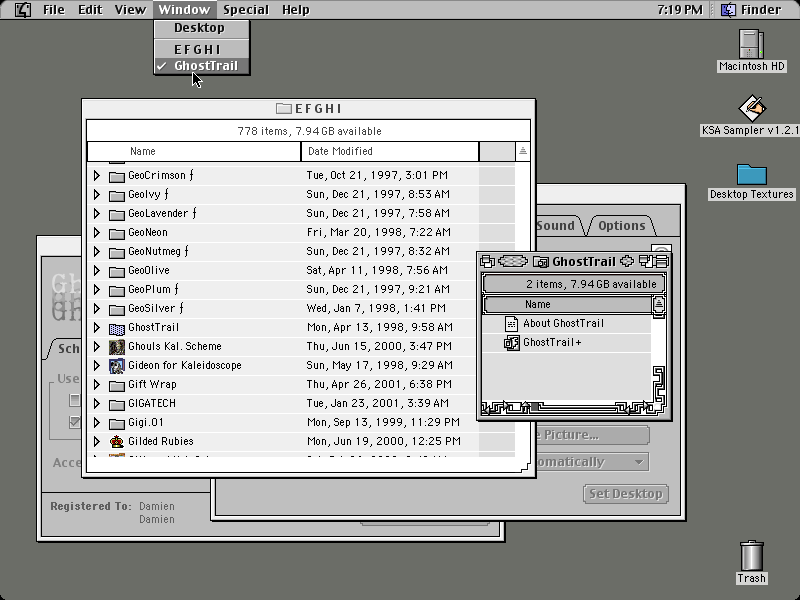Expand the Gift Wrap disclosure triangle
Viewport: 800px width, 600px height.
(x=96, y=385)
